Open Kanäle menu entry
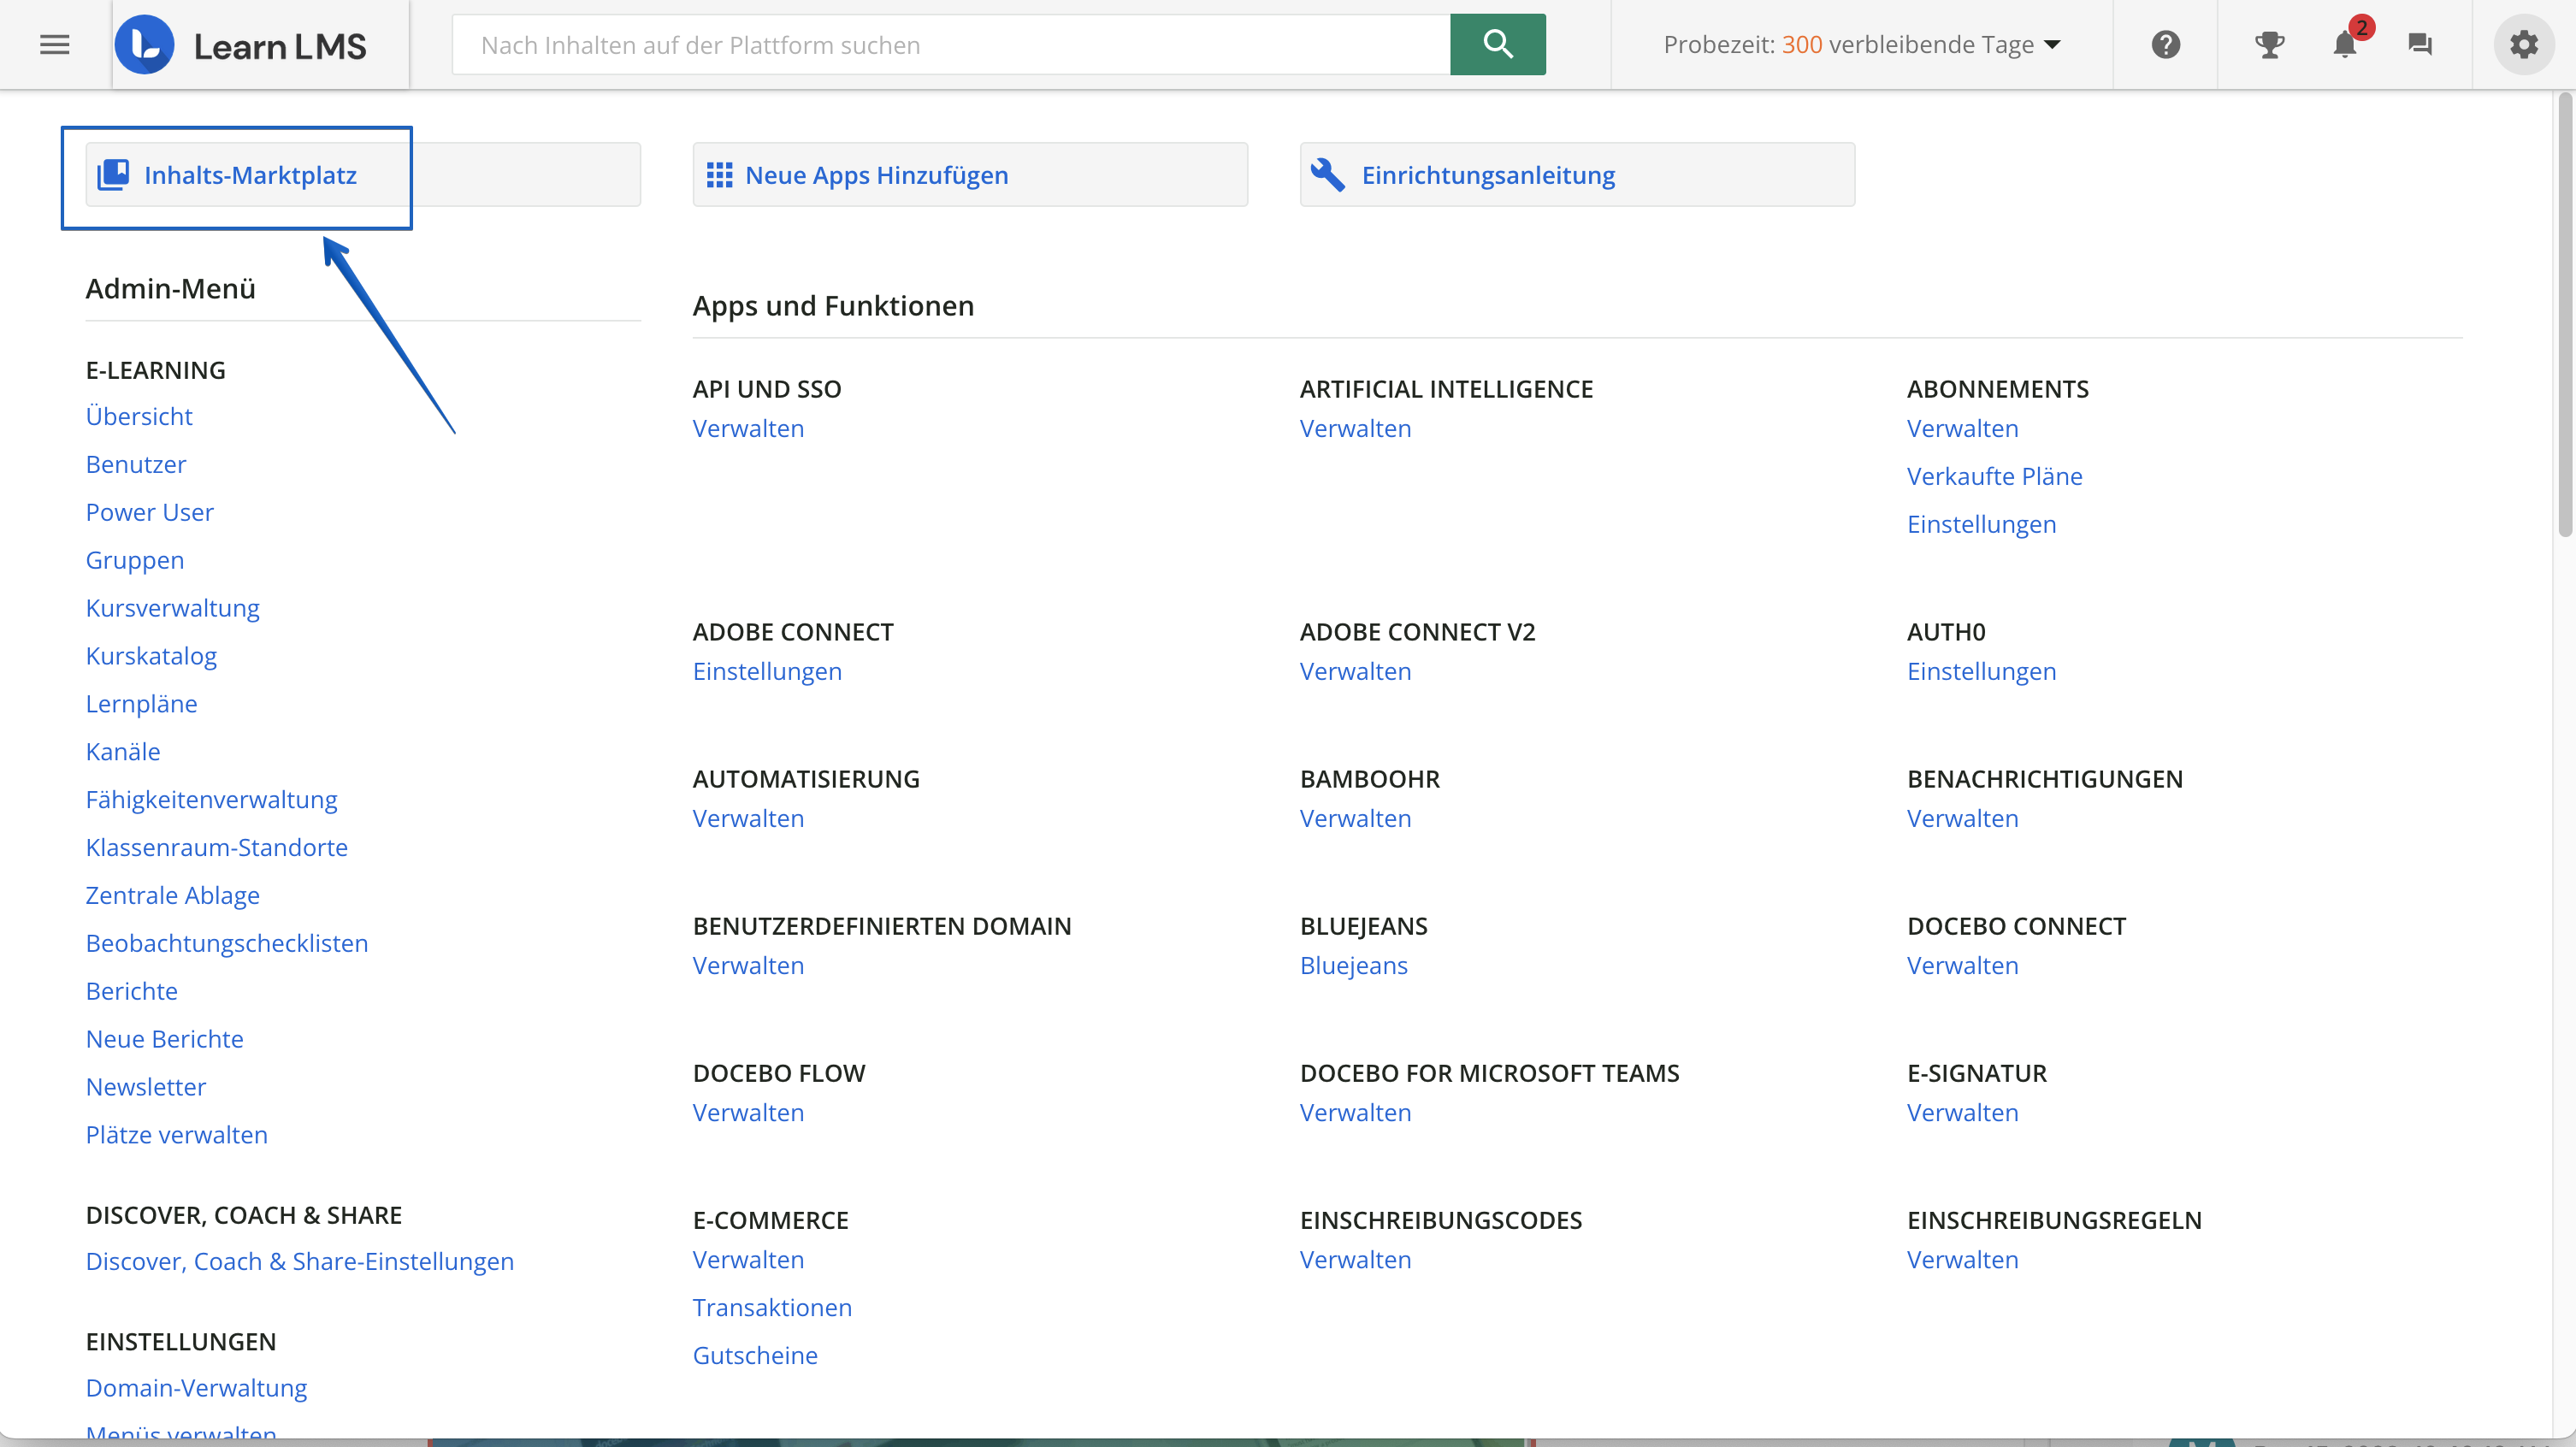Image resolution: width=2576 pixels, height=1447 pixels. (x=123, y=752)
